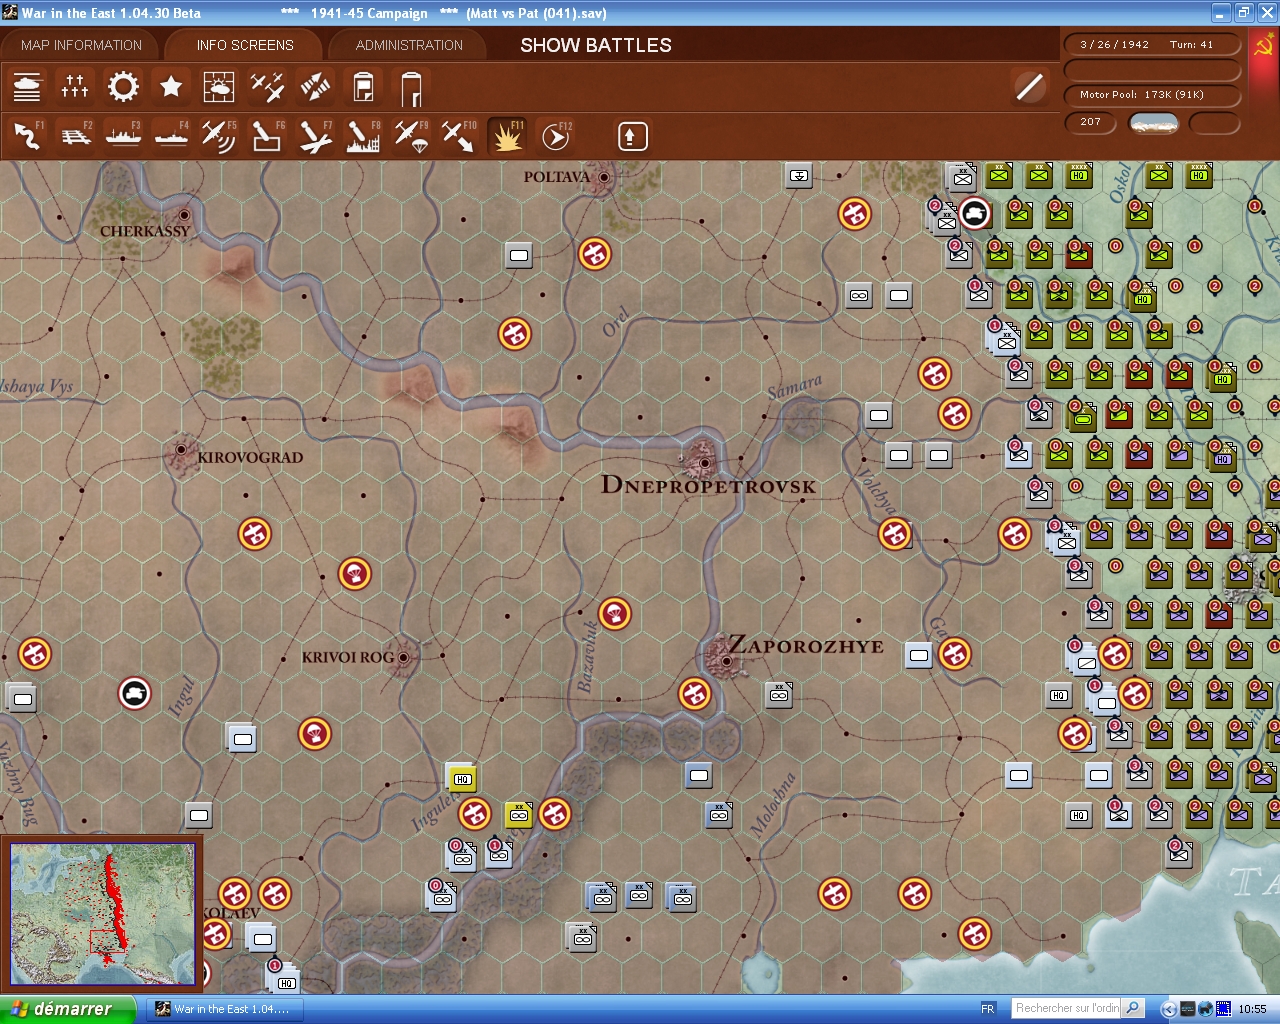This screenshot has width=1280, height=1024.
Task: Click the exit door icon in the top toolbar
Action: click(x=411, y=87)
